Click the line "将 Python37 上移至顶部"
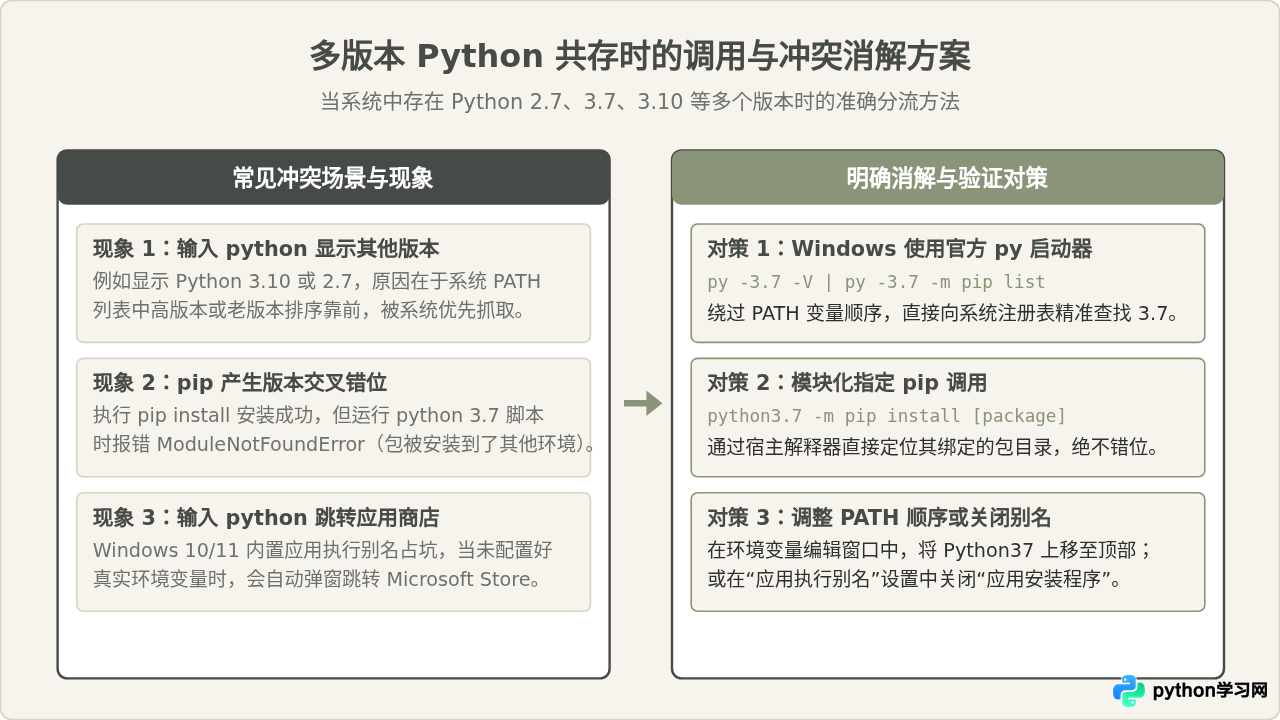This screenshot has width=1280, height=720. pos(930,550)
